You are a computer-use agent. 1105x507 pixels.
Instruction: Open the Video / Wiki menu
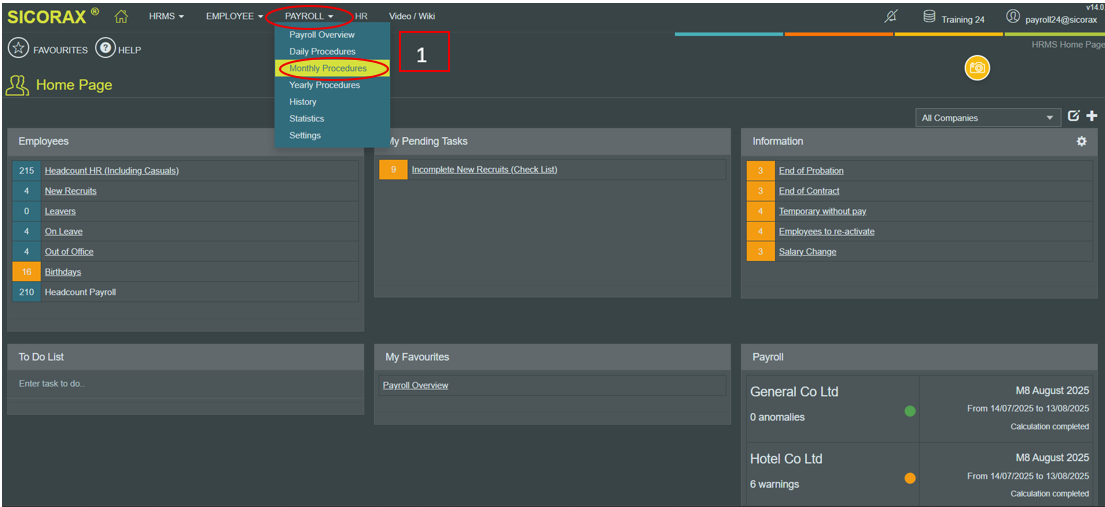point(412,16)
